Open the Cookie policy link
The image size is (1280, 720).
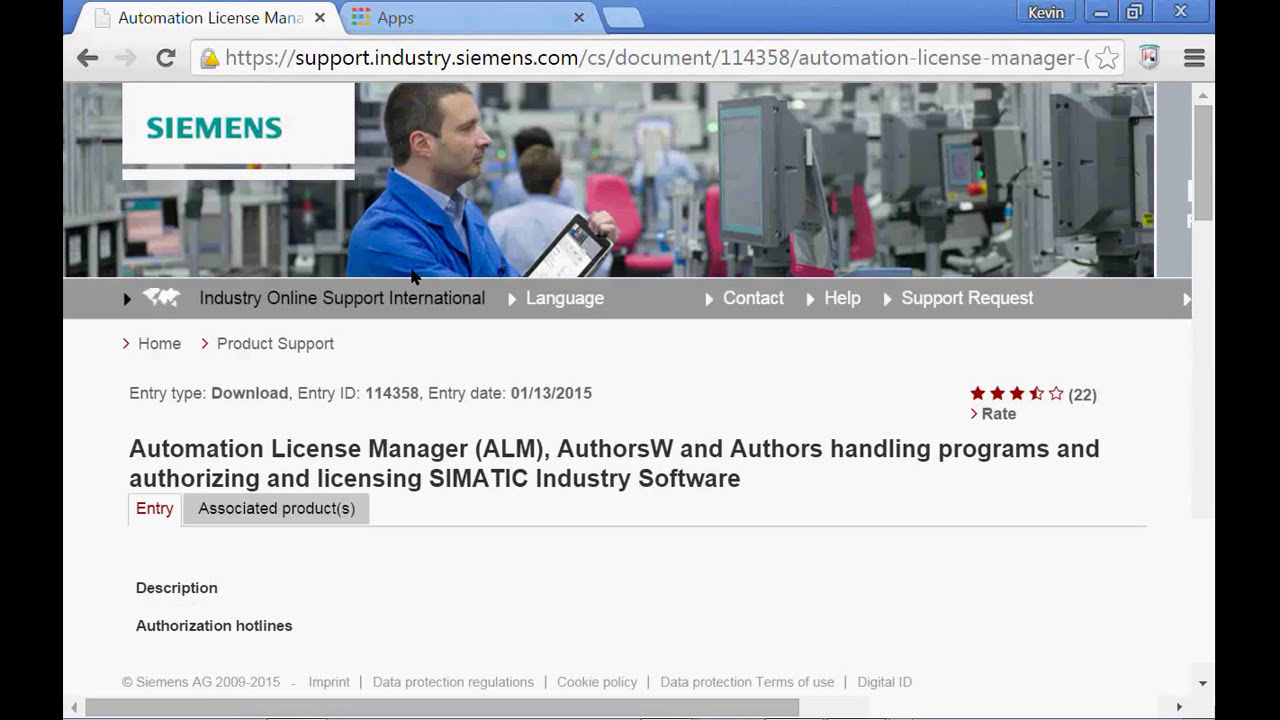pos(597,682)
